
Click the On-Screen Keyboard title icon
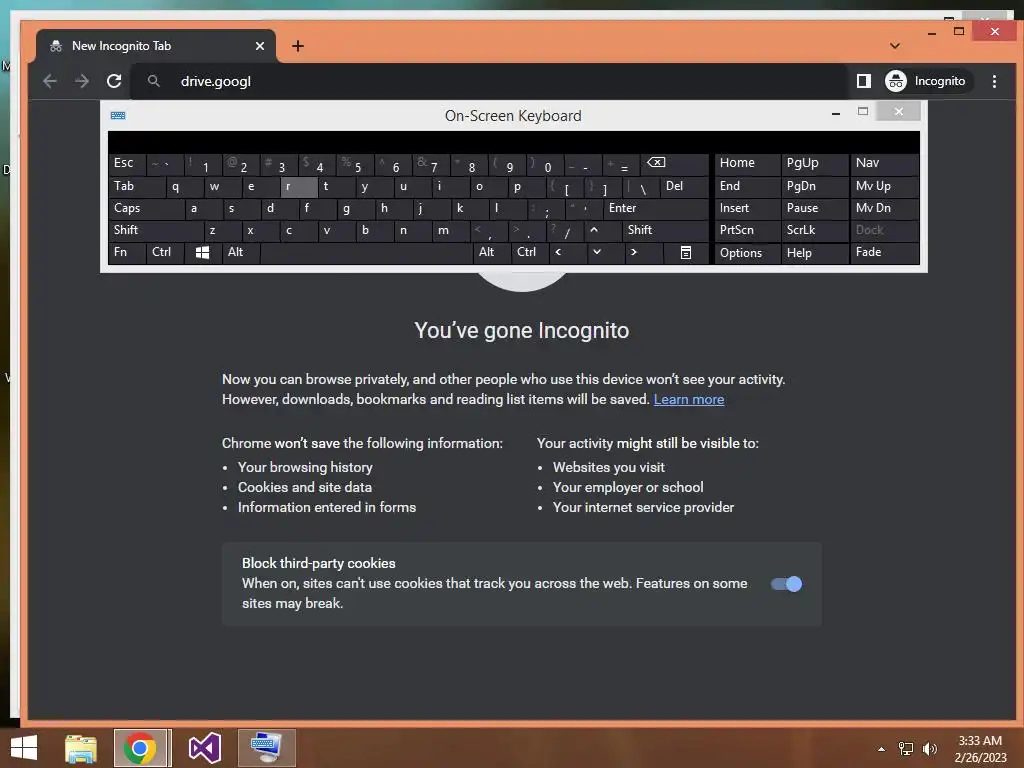pos(118,116)
